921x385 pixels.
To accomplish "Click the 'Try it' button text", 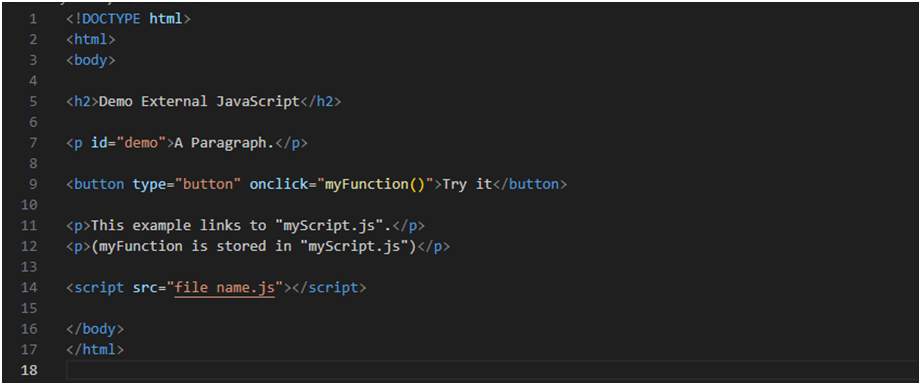I will [x=467, y=184].
